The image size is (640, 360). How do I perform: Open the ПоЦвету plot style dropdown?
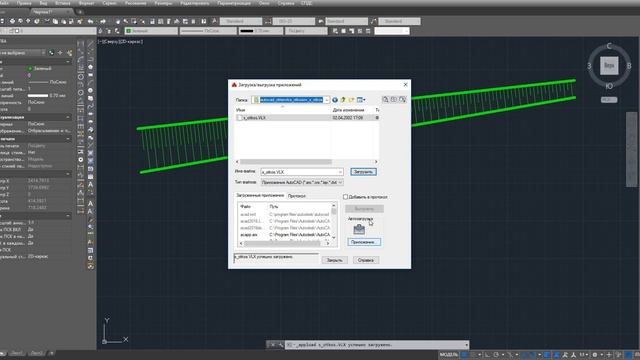pos(306,31)
